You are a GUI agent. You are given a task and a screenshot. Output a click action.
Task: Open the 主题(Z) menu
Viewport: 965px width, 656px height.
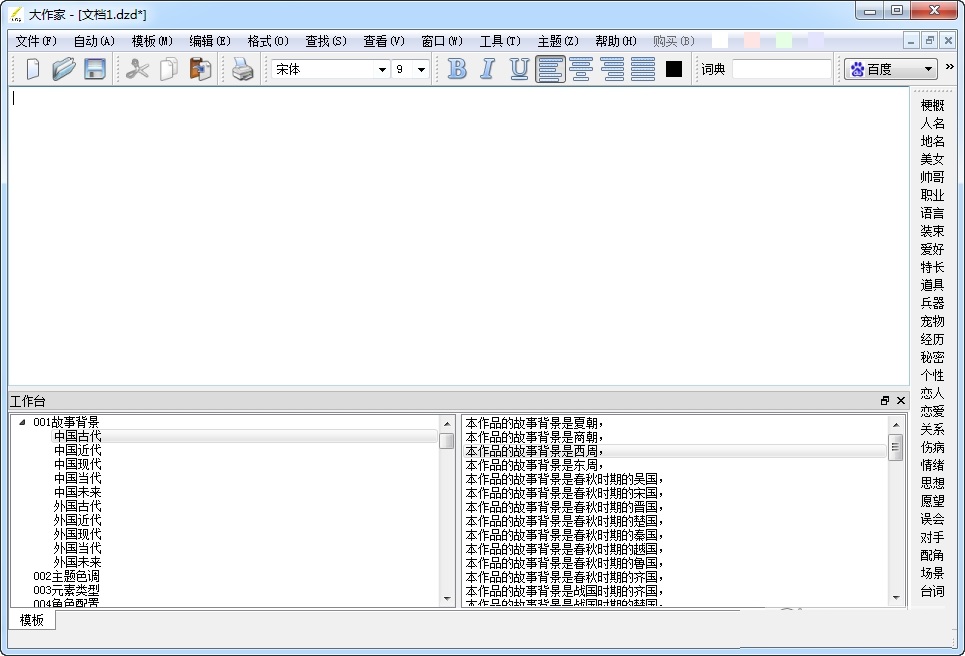pos(558,41)
